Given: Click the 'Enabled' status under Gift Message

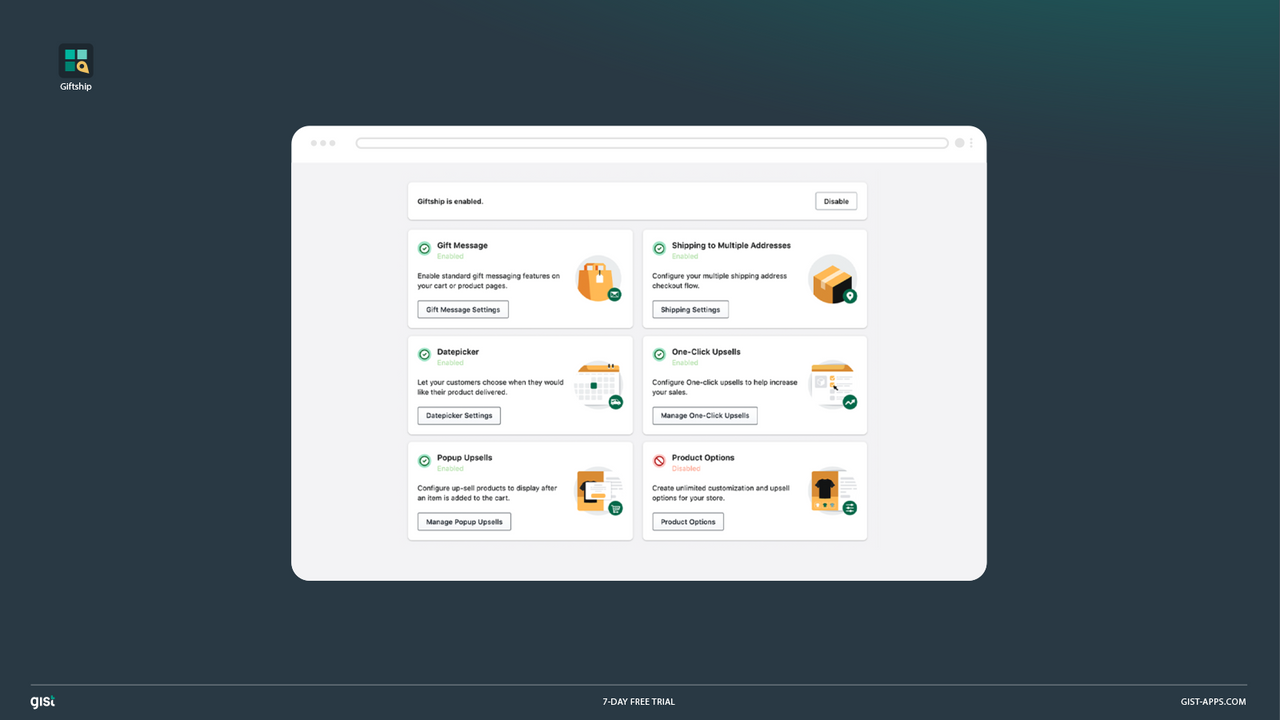Looking at the screenshot, I should 450,256.
